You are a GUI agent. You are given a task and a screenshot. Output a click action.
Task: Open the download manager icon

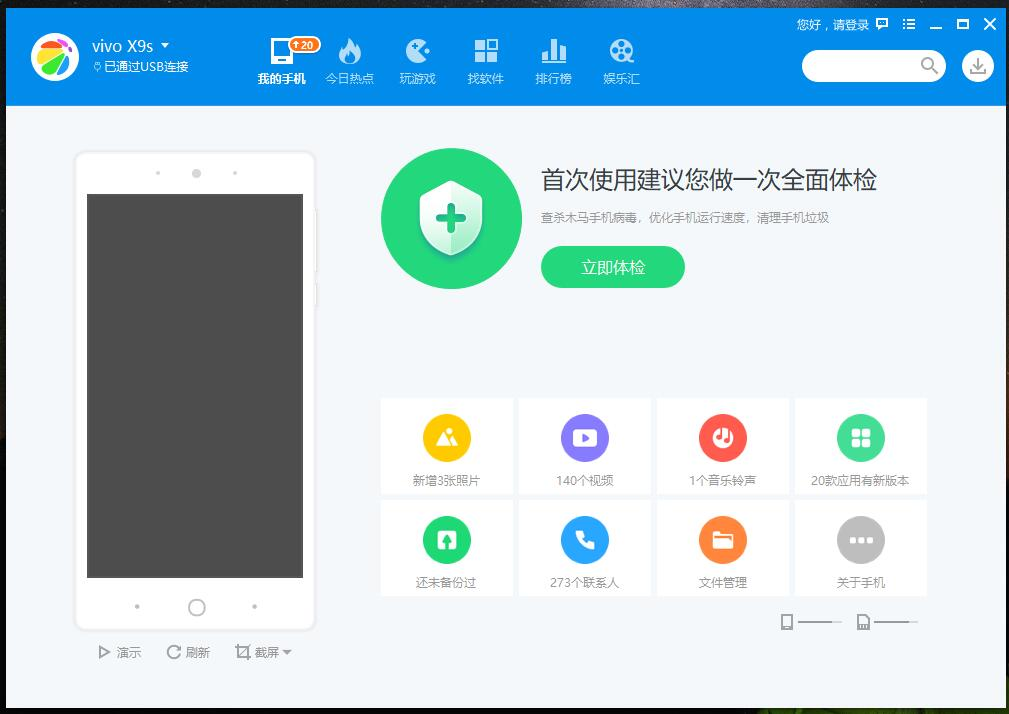pyautogui.click(x=977, y=66)
